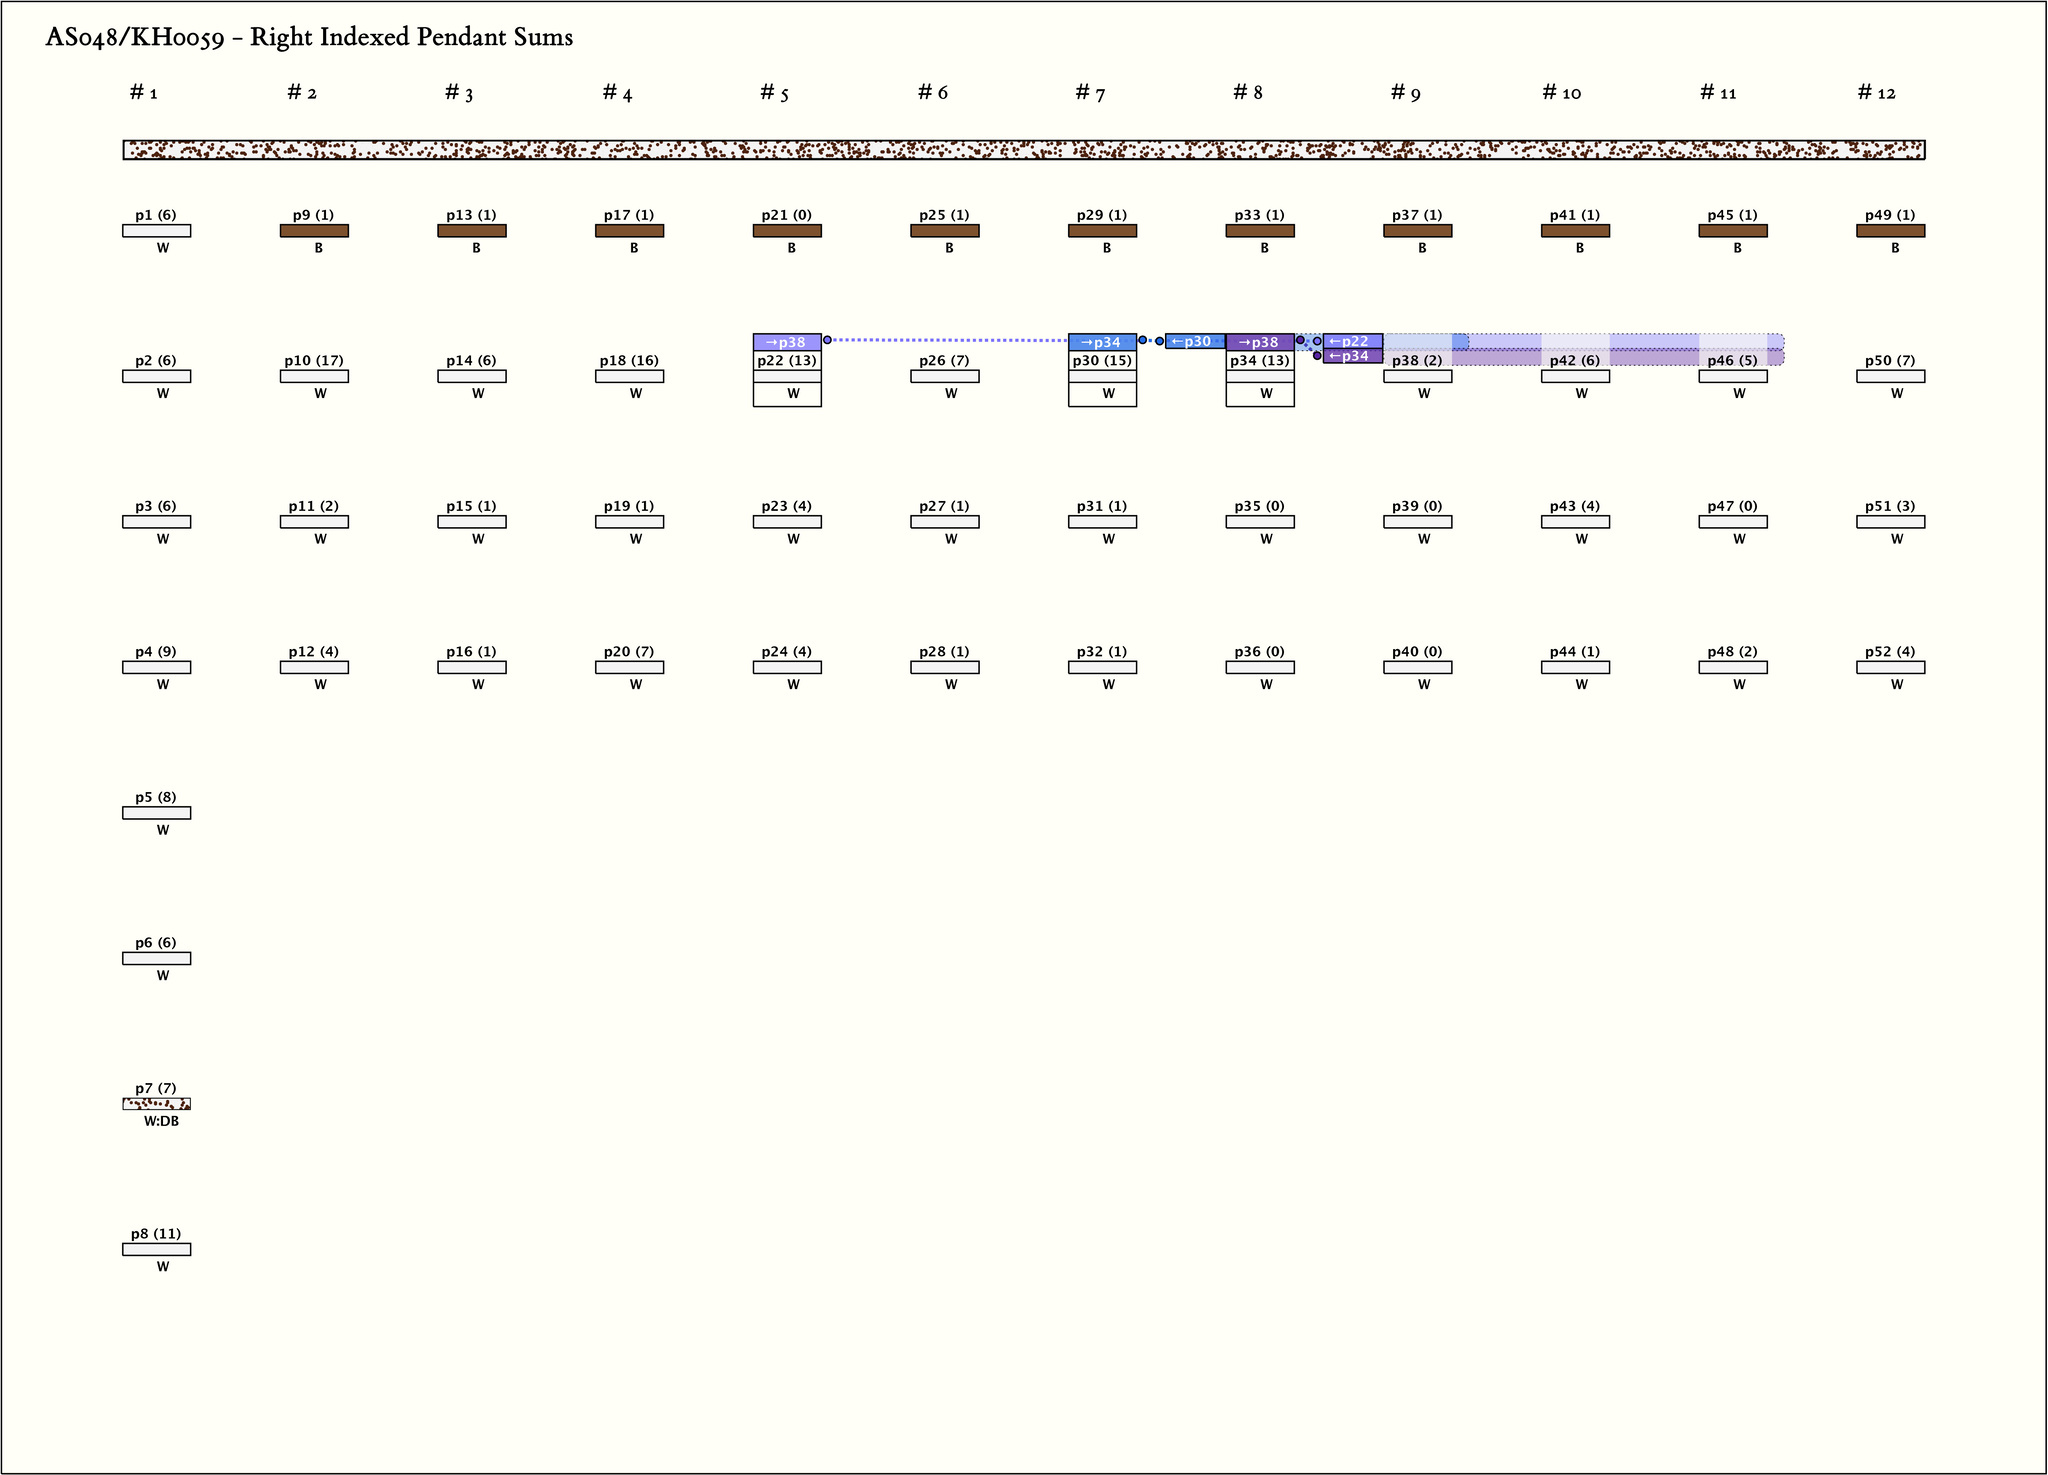Select pendant p8 (11) white bar

157,1249
